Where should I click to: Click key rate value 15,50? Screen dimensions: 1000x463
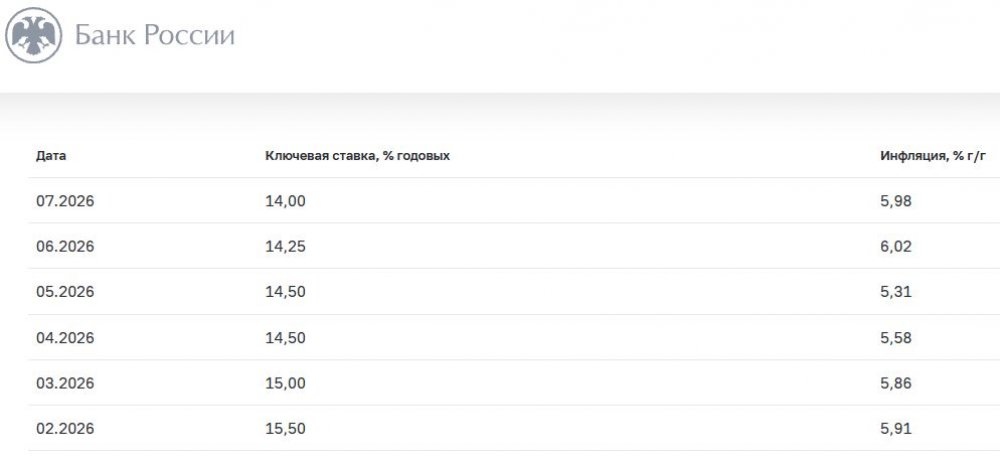click(285, 429)
